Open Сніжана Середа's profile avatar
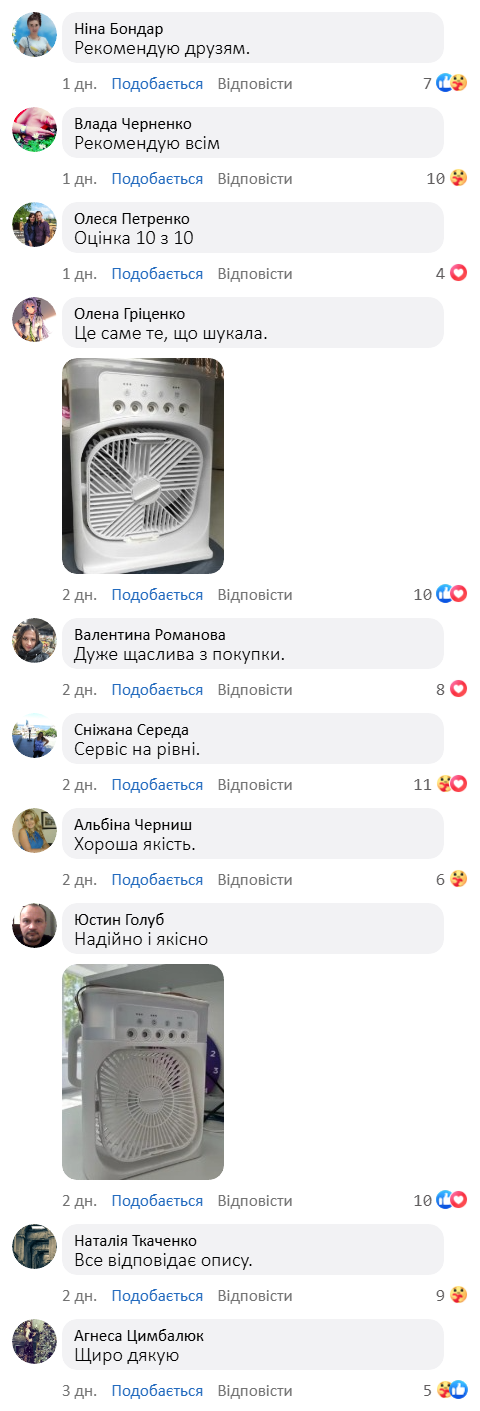480x1411 pixels. [x=34, y=736]
